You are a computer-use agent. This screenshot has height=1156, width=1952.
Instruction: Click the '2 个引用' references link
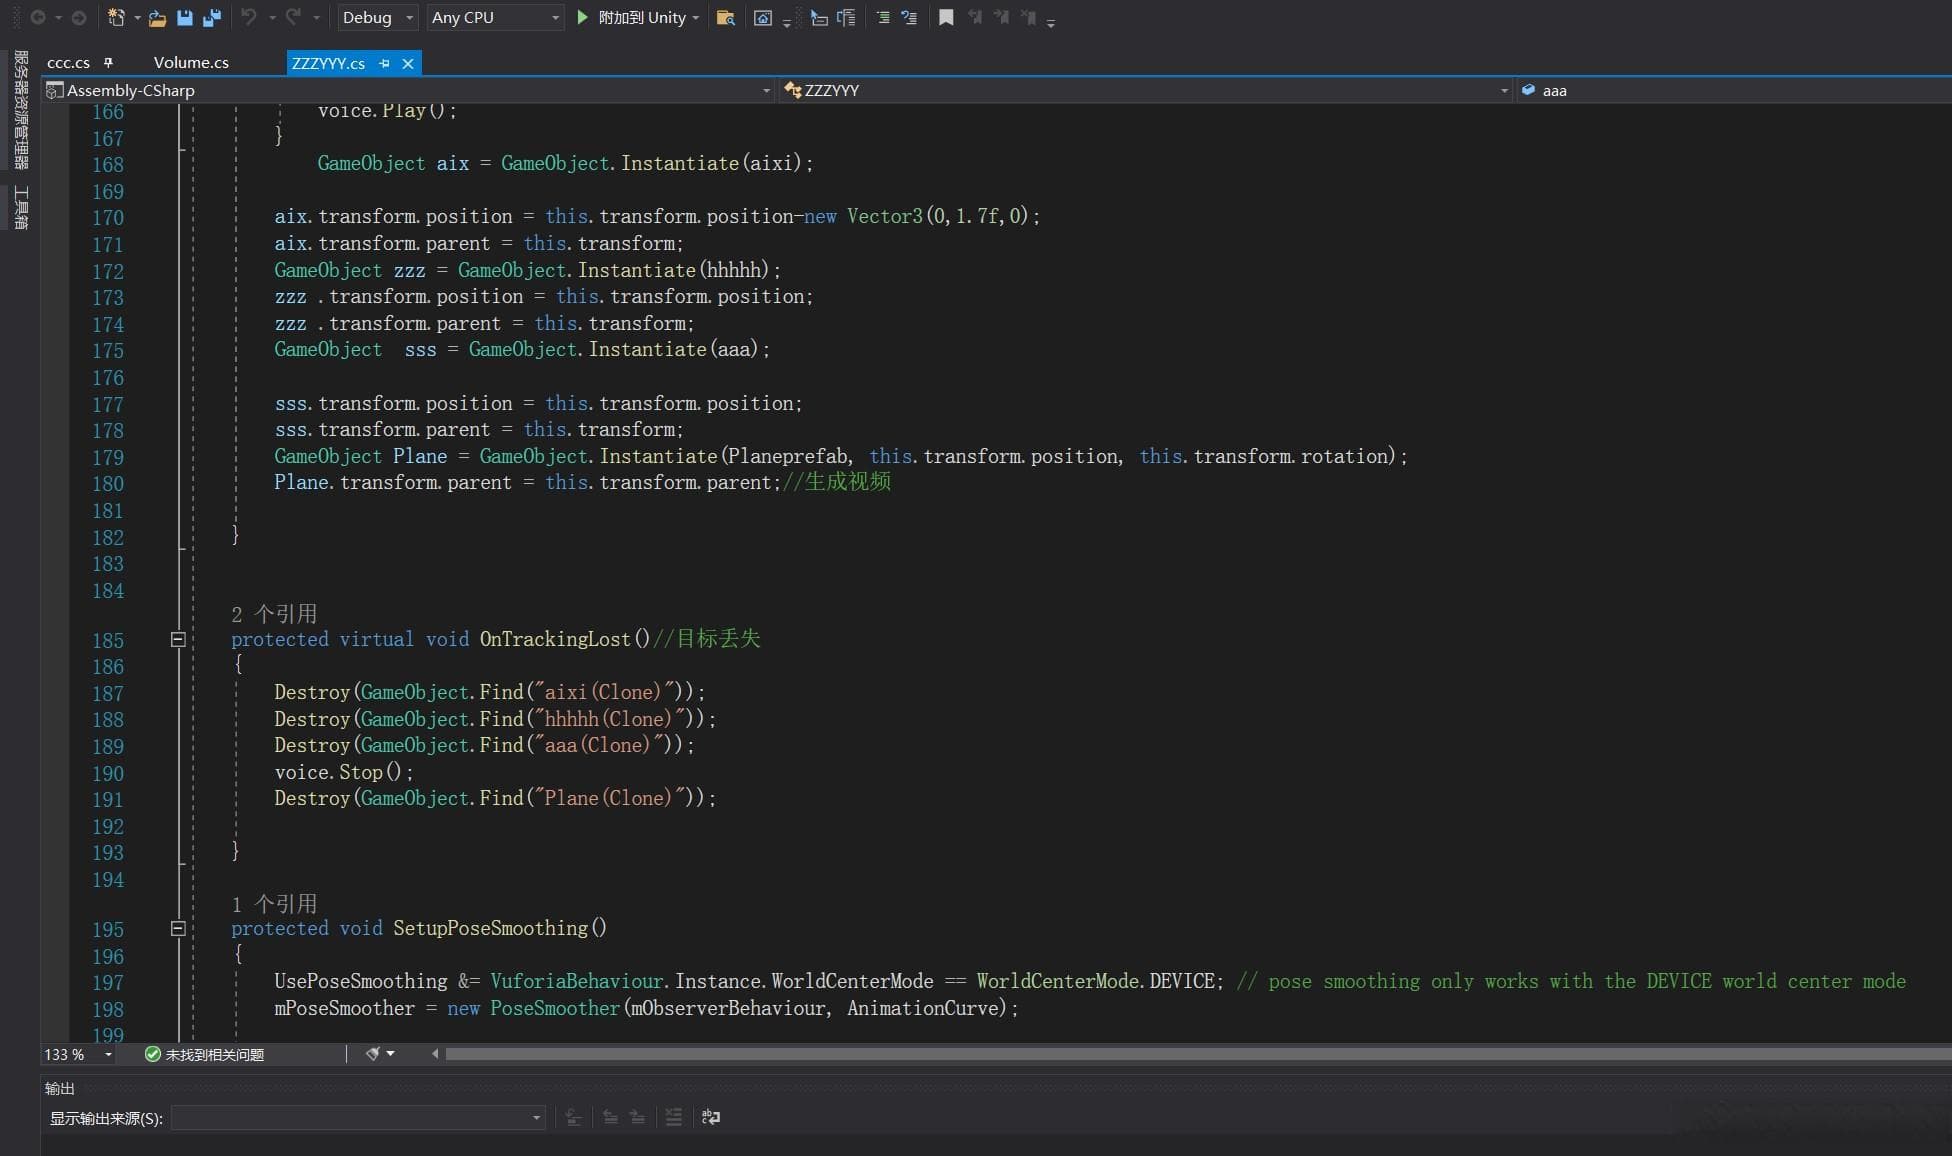point(274,614)
